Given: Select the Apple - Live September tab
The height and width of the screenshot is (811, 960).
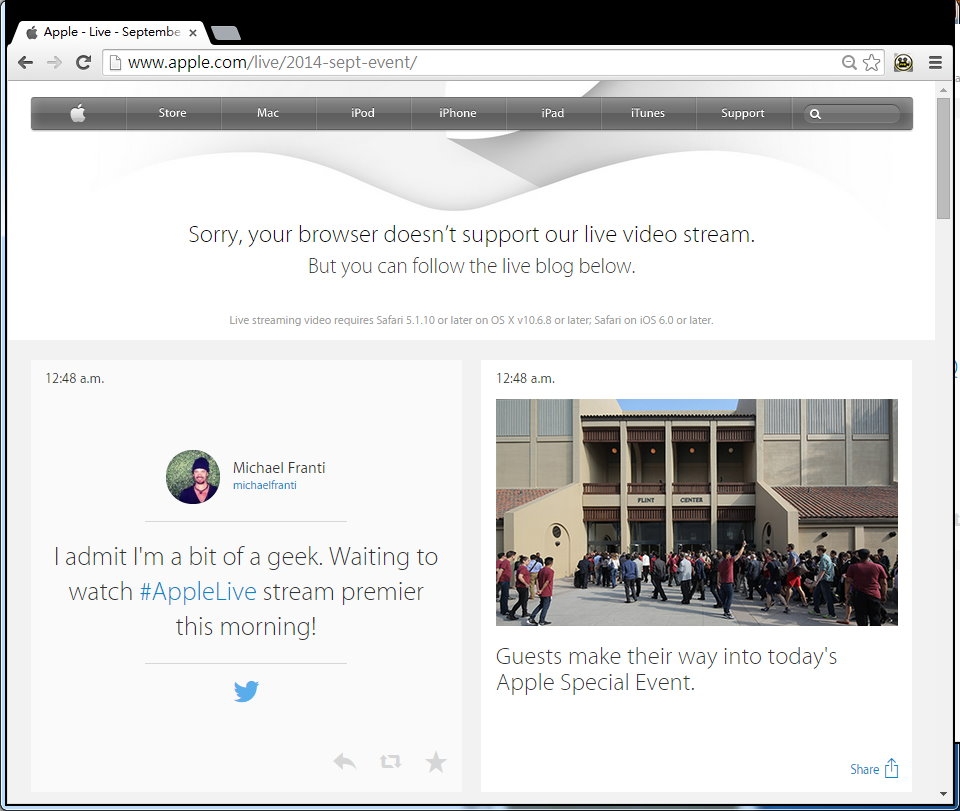Looking at the screenshot, I should [110, 32].
